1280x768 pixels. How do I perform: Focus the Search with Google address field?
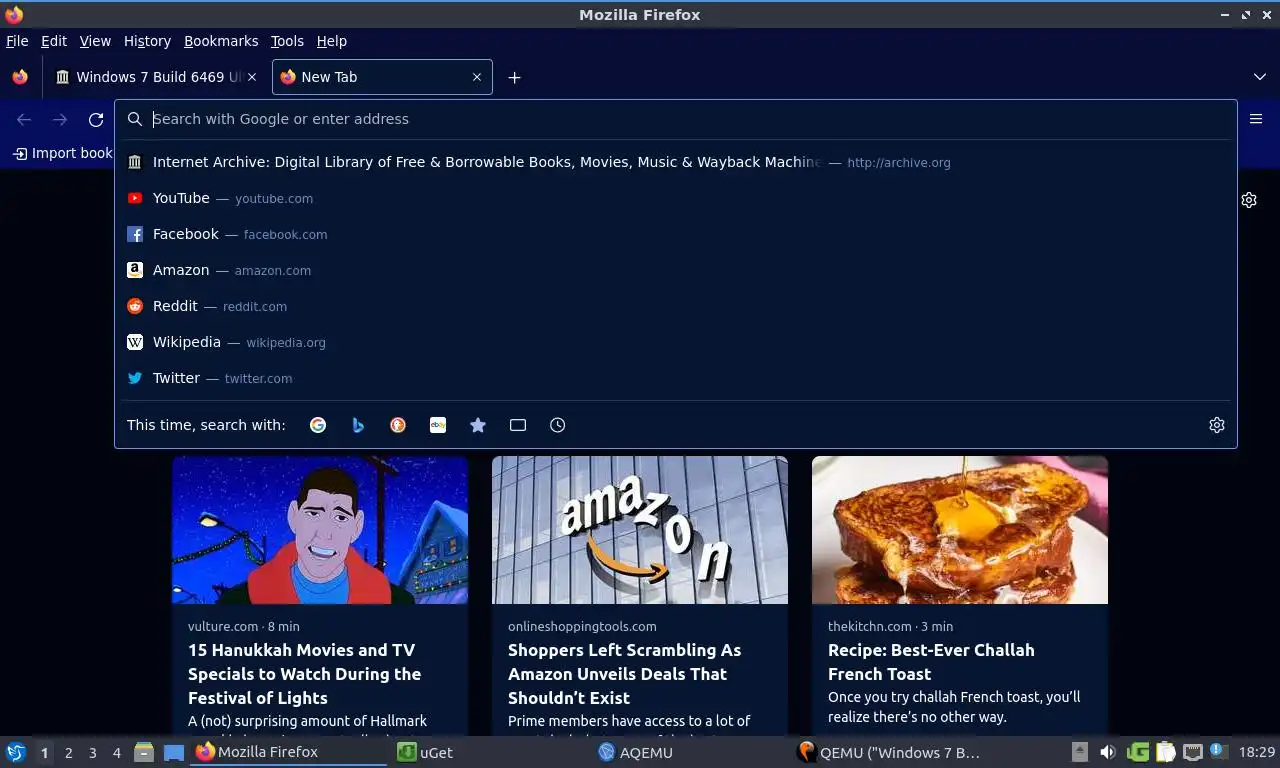675,119
